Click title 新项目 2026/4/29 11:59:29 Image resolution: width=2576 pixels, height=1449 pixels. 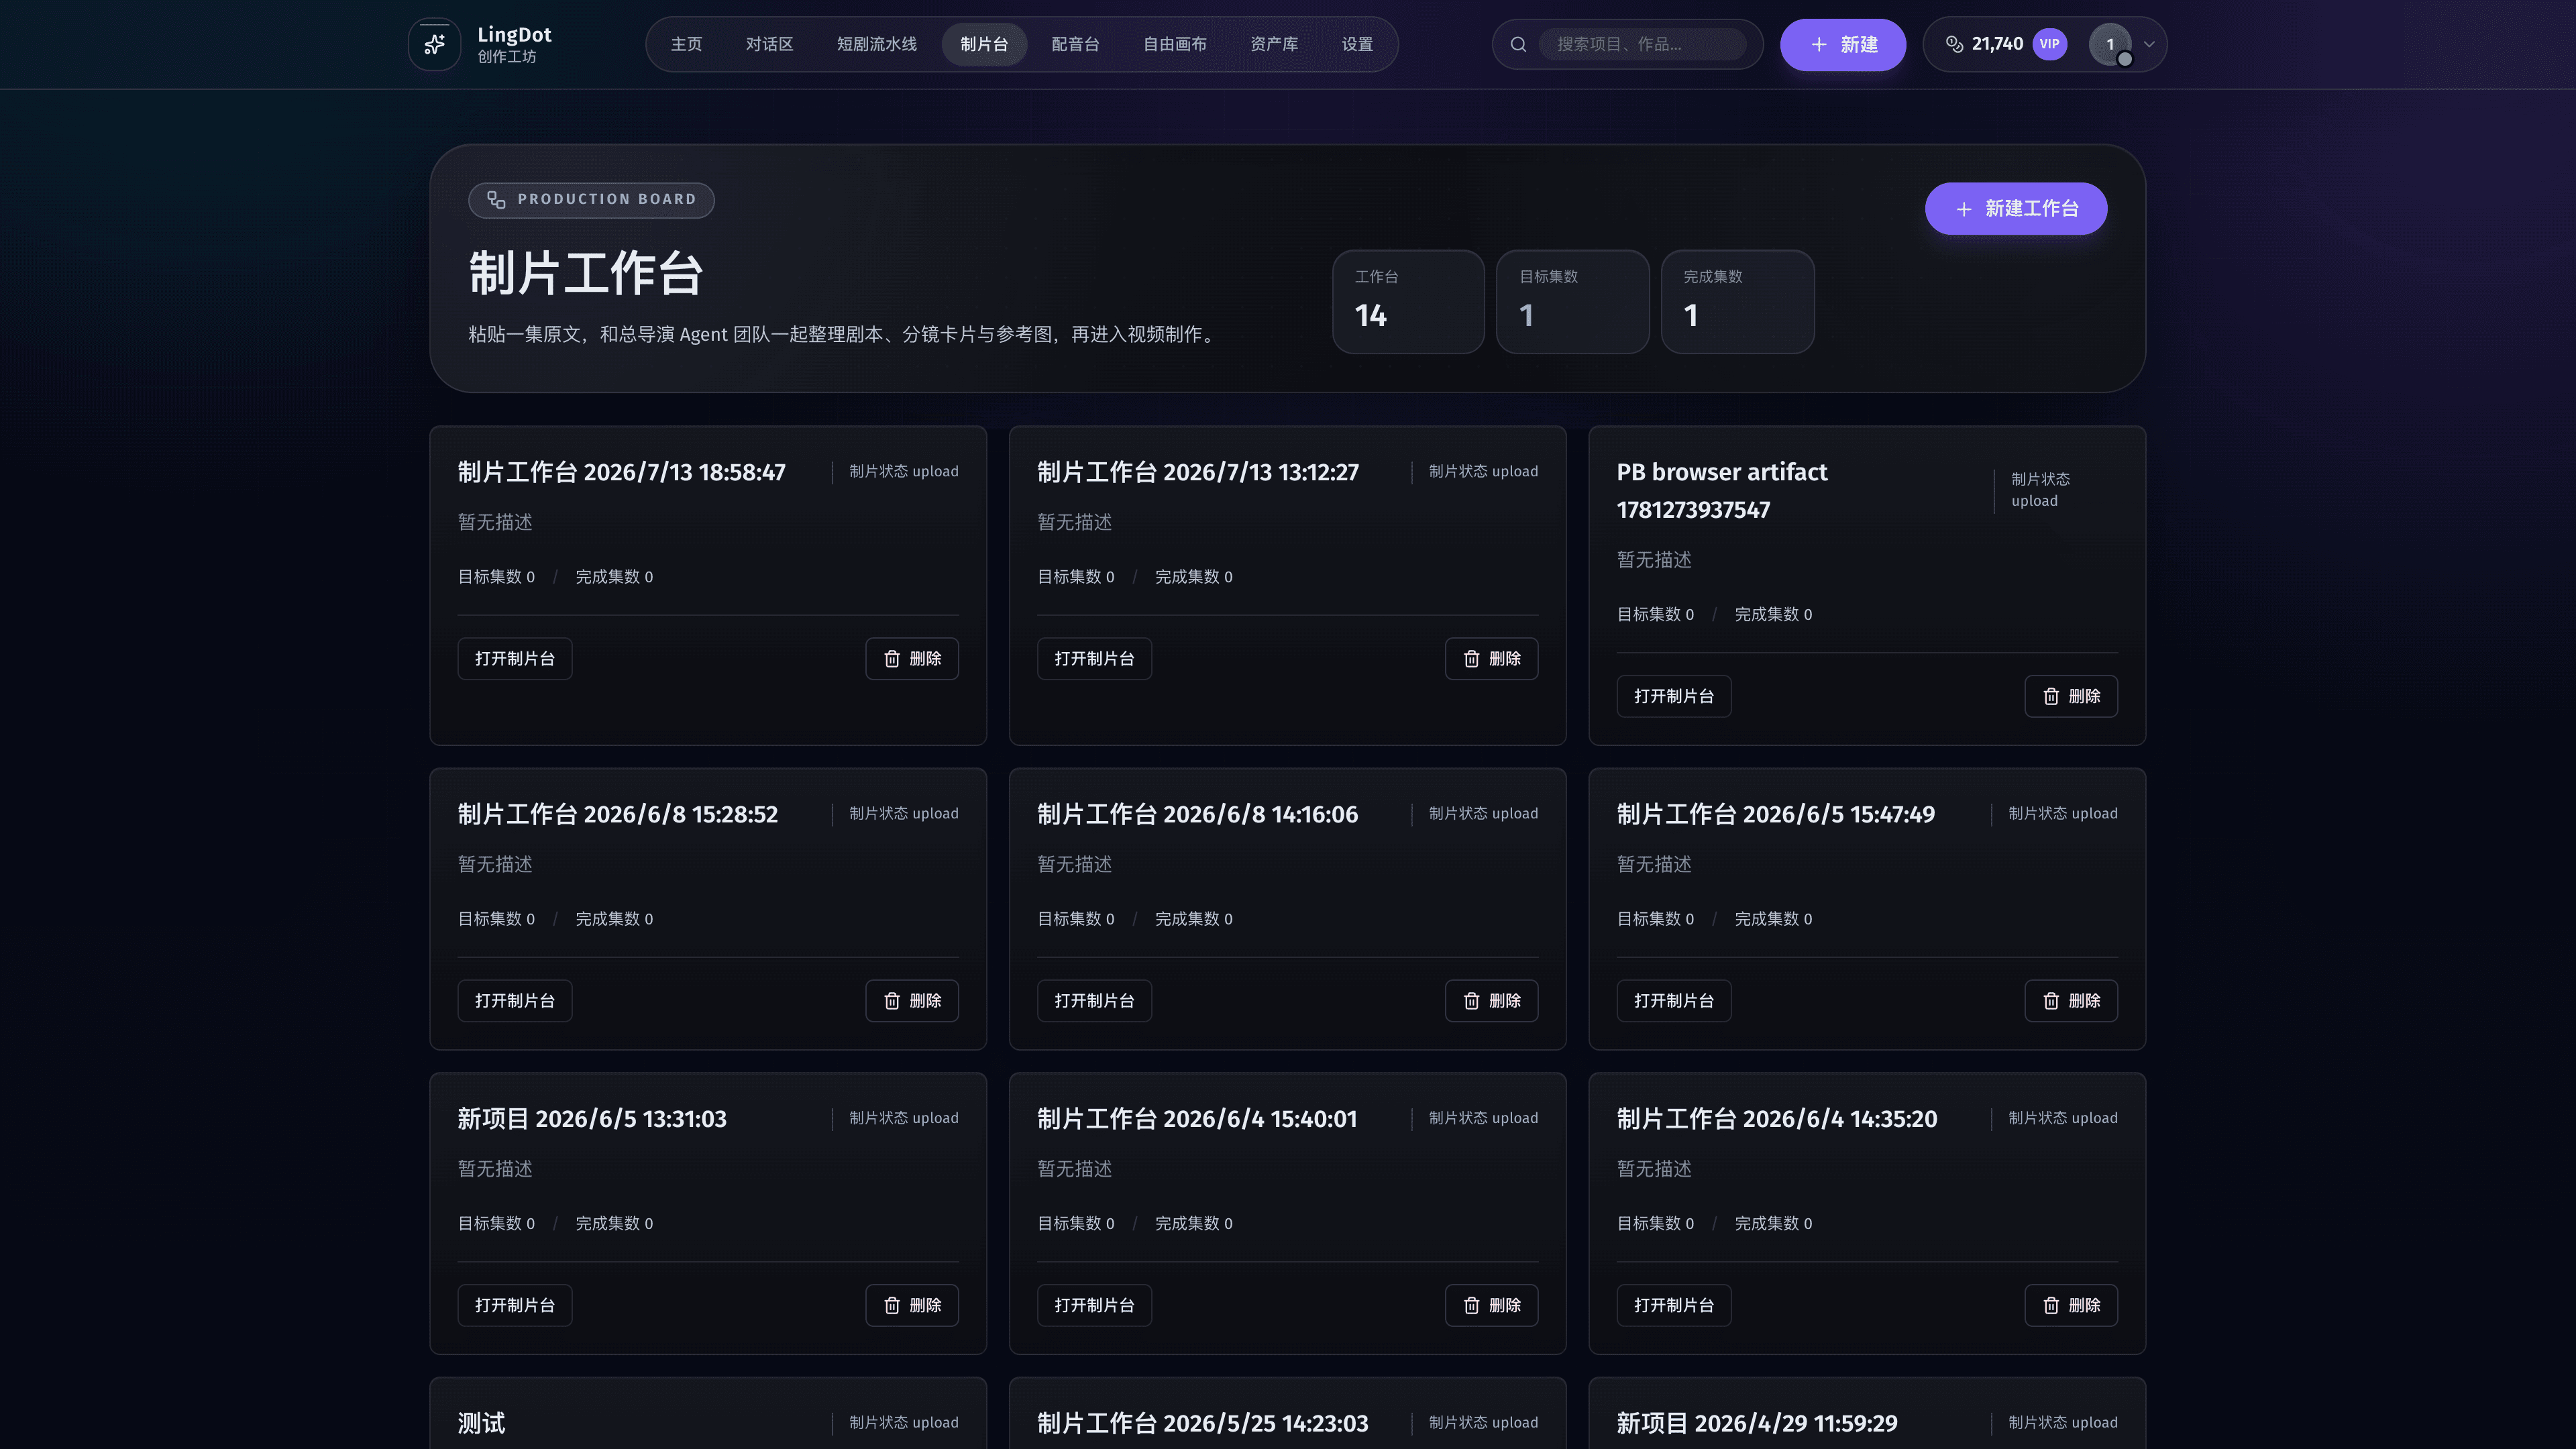1756,1424
